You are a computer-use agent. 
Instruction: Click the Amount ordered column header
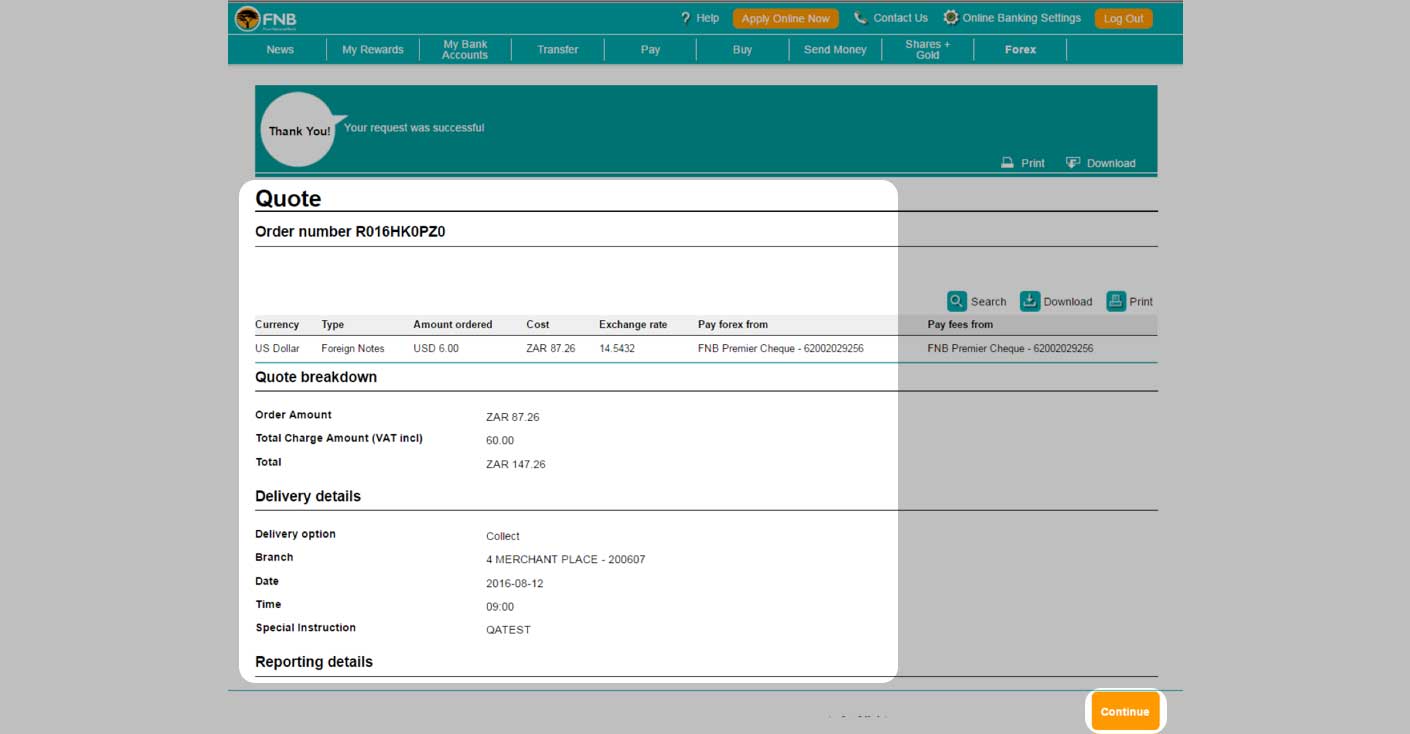tap(453, 325)
